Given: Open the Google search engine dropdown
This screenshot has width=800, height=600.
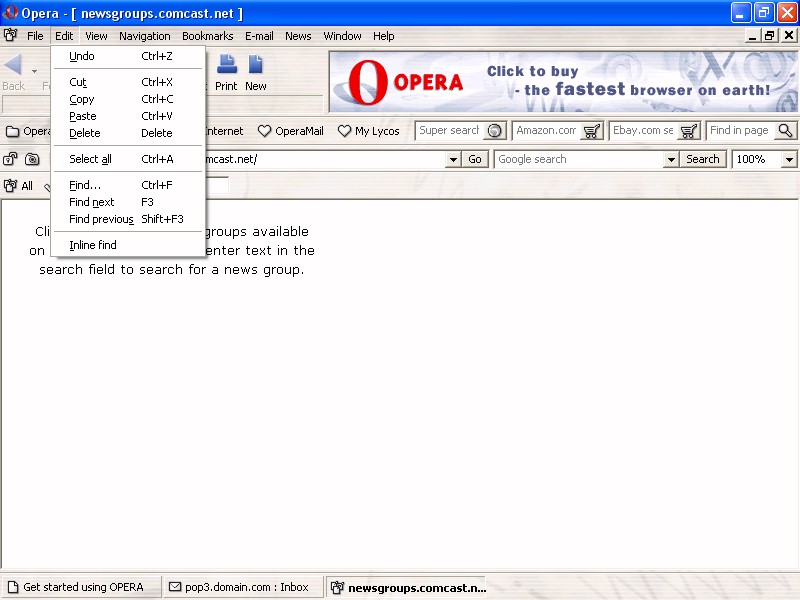Looking at the screenshot, I should (671, 160).
